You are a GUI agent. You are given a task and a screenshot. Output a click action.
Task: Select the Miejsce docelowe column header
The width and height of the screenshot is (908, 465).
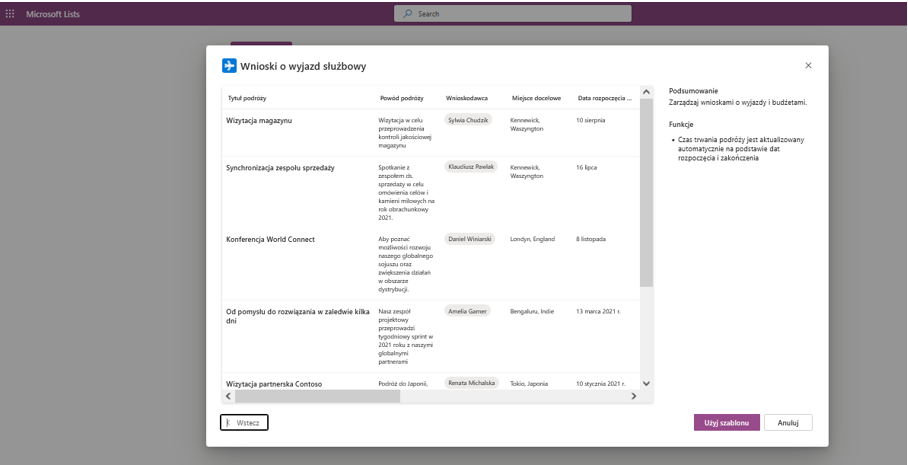[536, 98]
